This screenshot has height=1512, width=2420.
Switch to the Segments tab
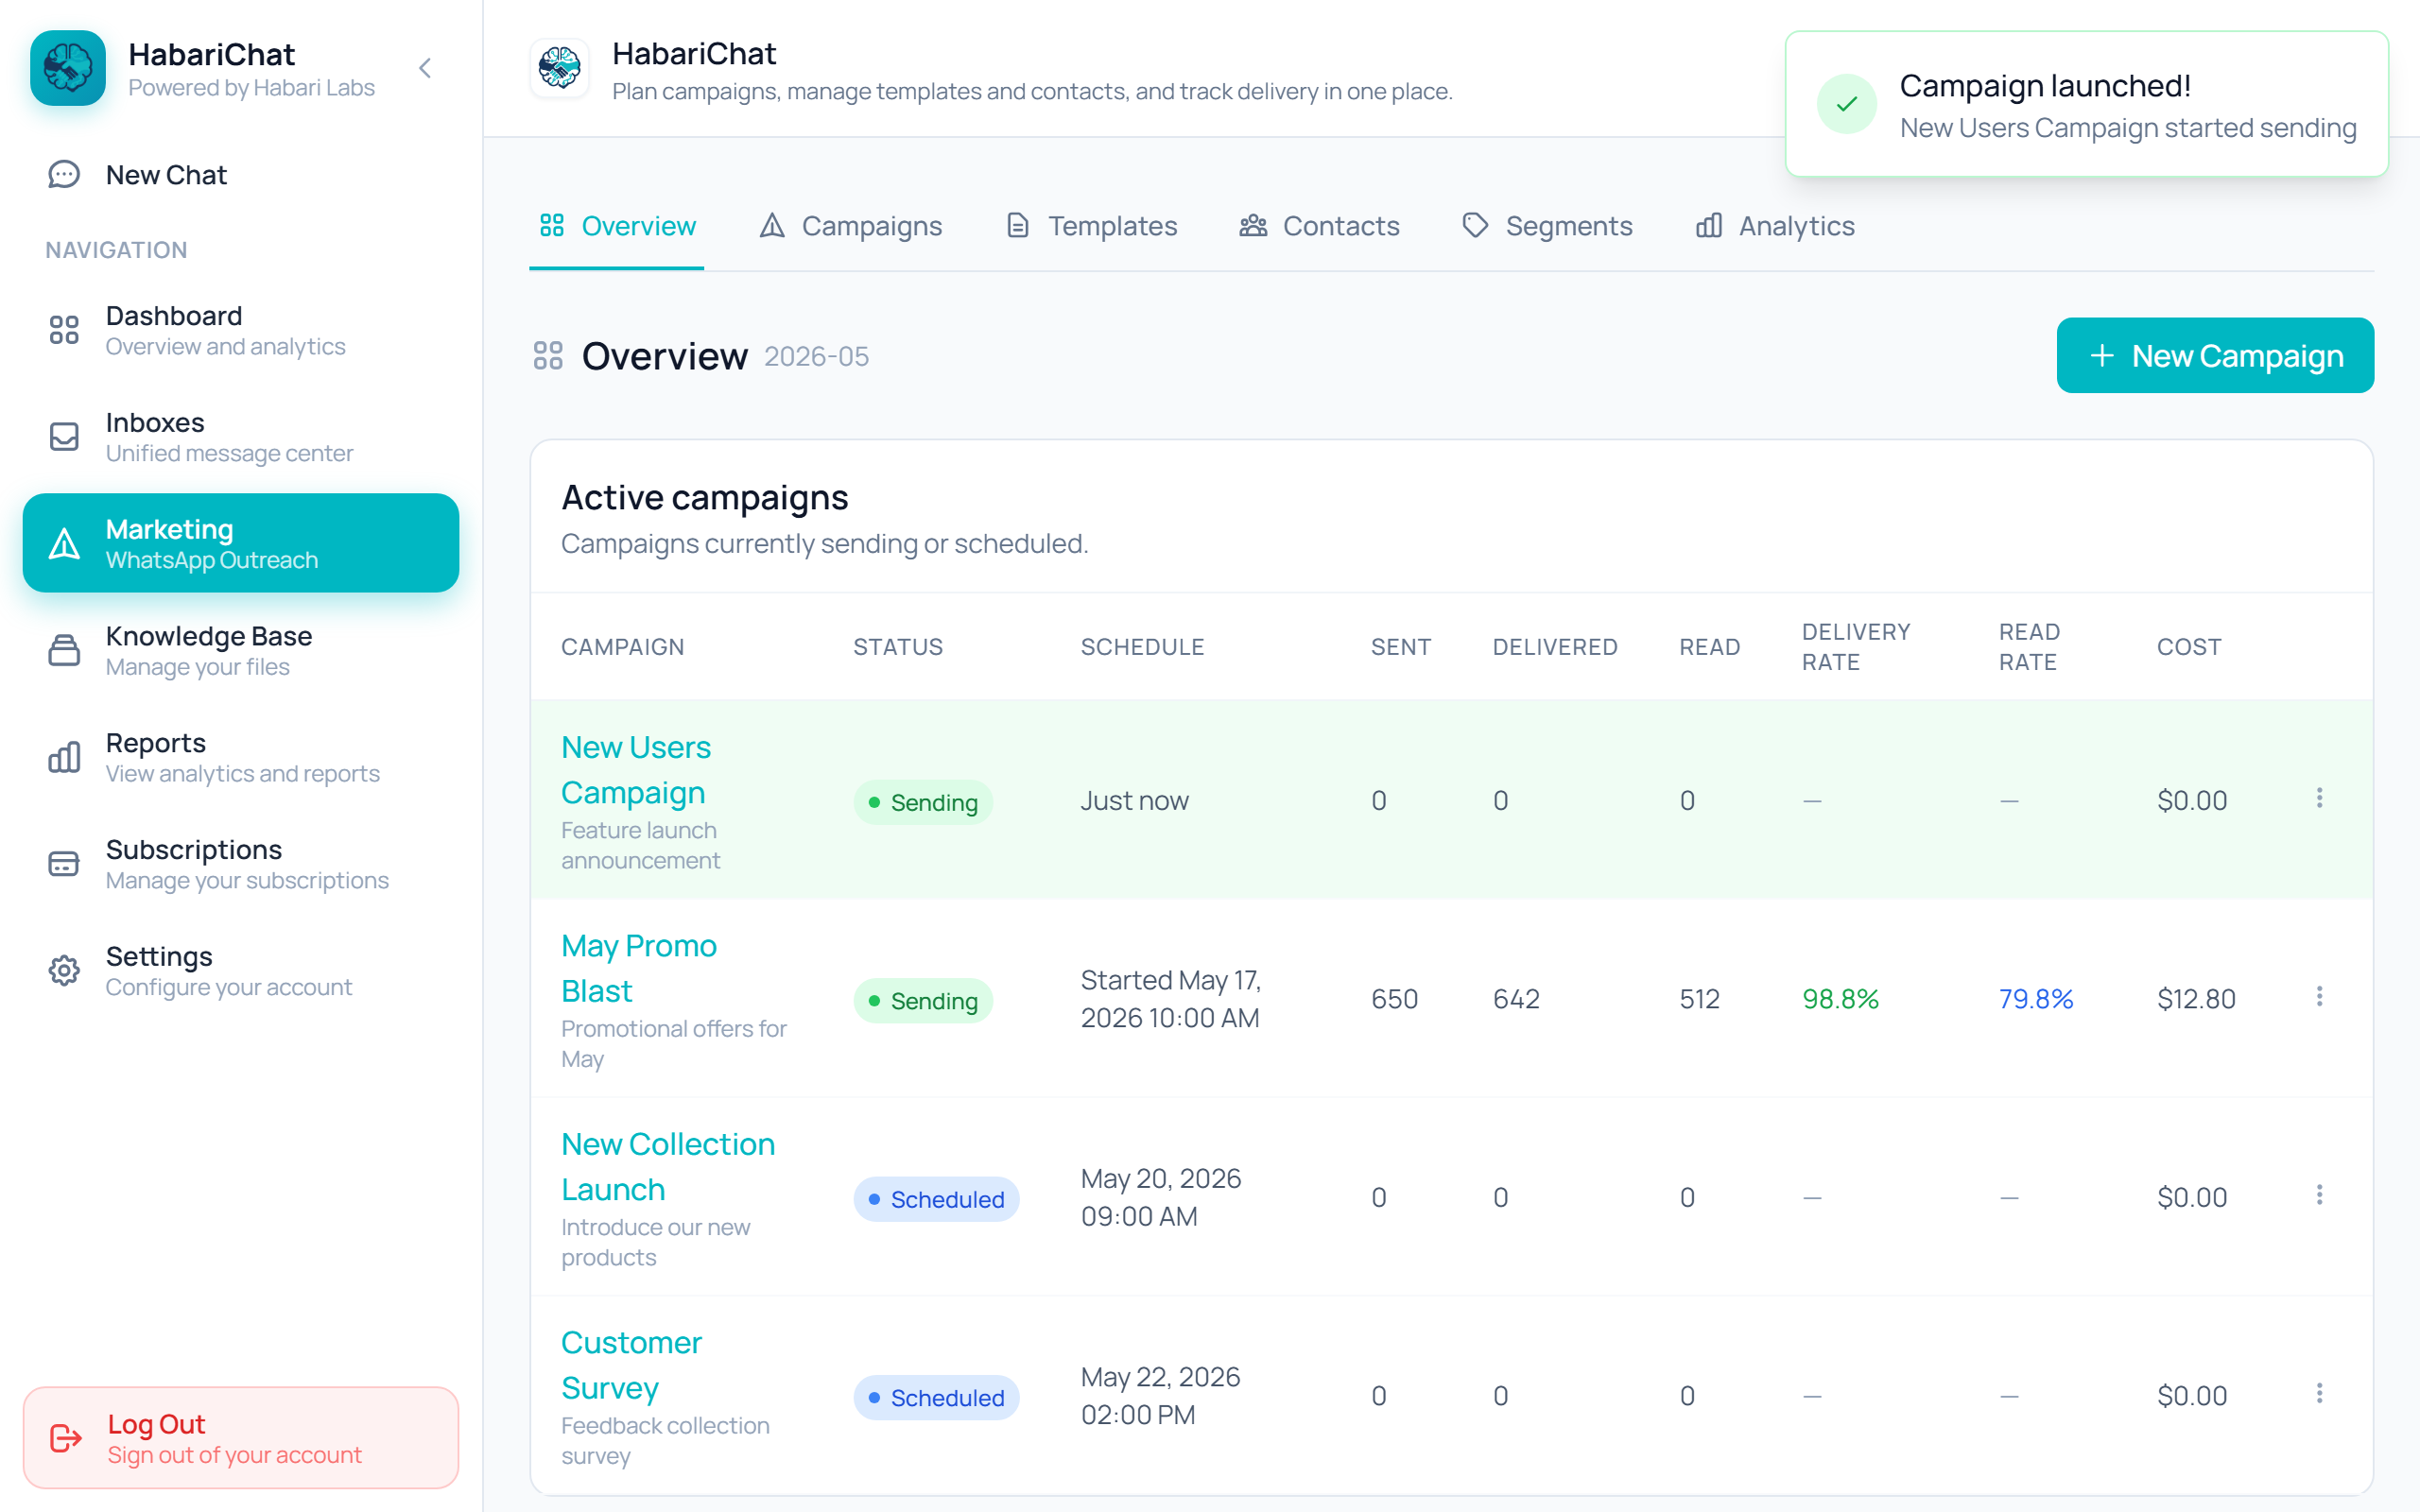(x=1547, y=226)
